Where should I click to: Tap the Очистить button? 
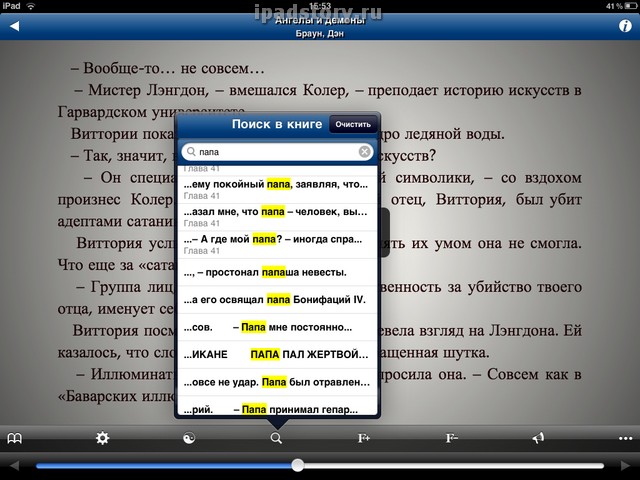[353, 124]
